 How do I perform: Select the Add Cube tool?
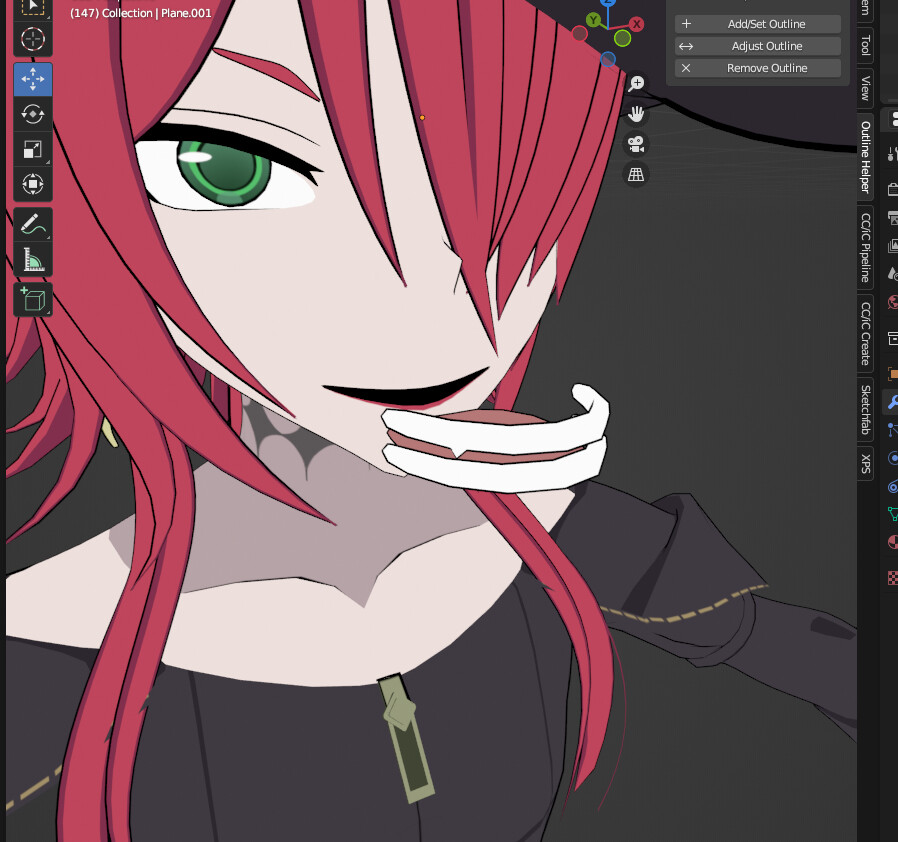tap(33, 299)
